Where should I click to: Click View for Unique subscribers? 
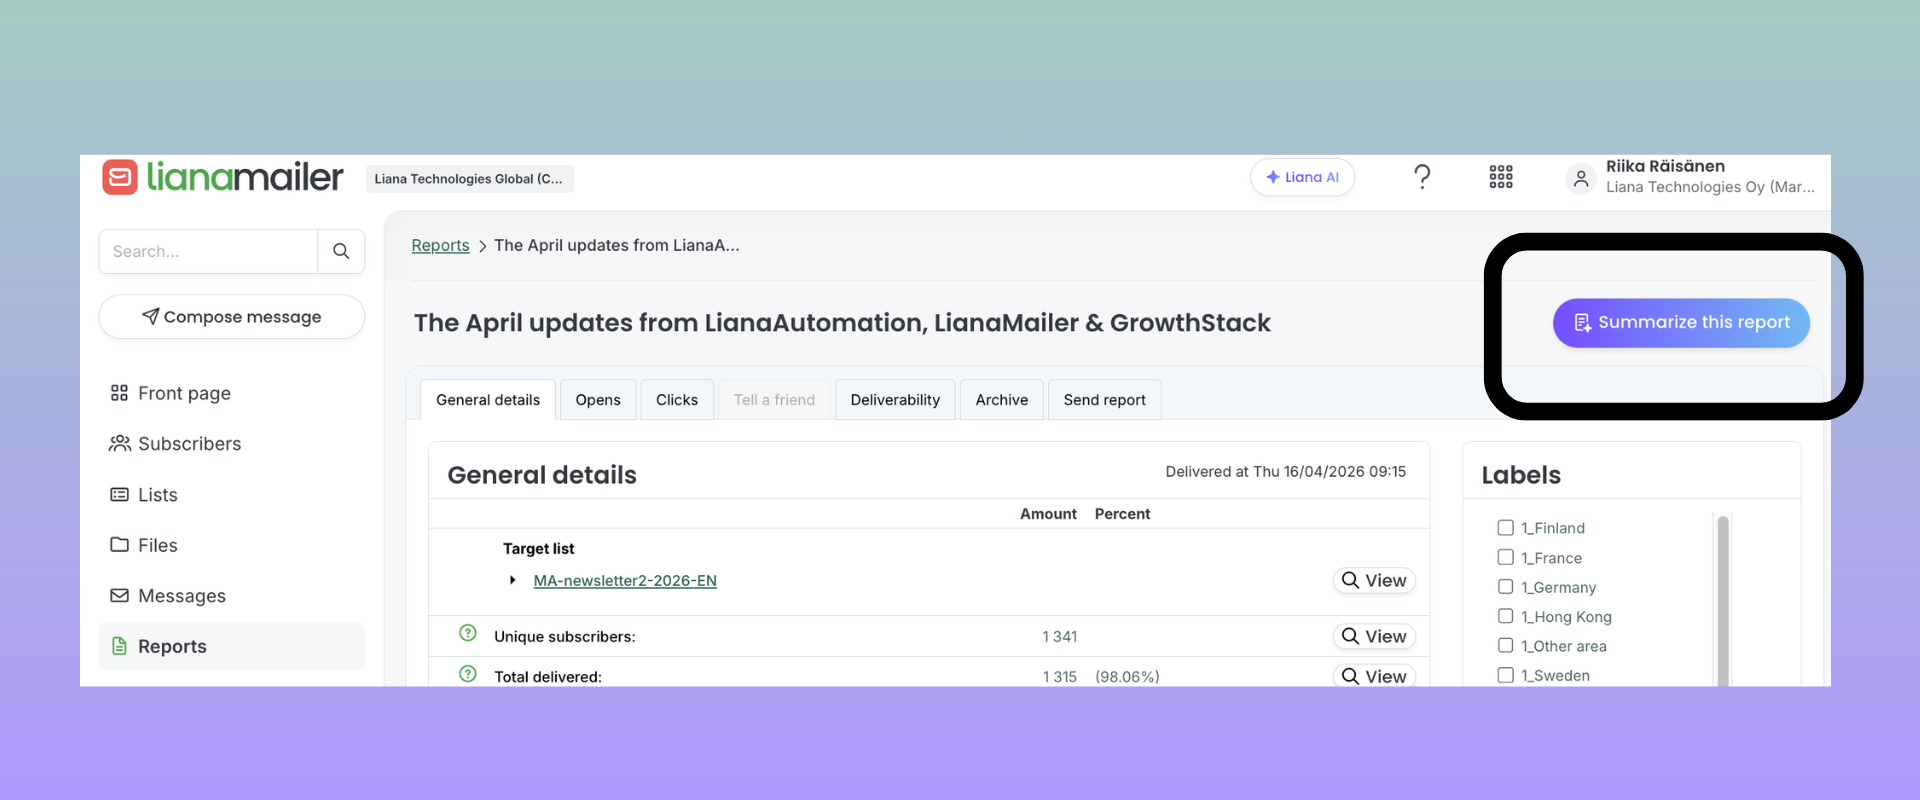(x=1374, y=636)
